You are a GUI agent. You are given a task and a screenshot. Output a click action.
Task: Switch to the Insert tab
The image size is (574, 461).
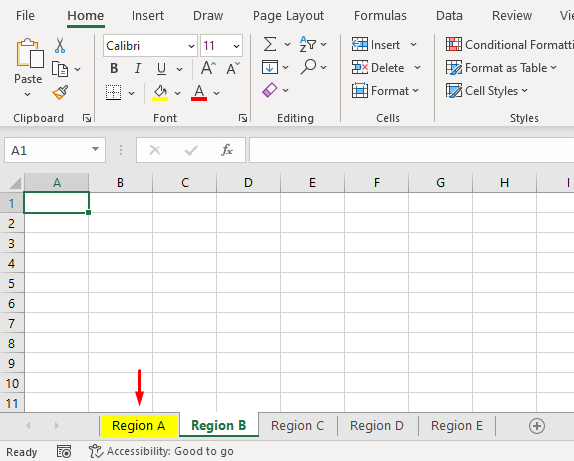coord(148,16)
